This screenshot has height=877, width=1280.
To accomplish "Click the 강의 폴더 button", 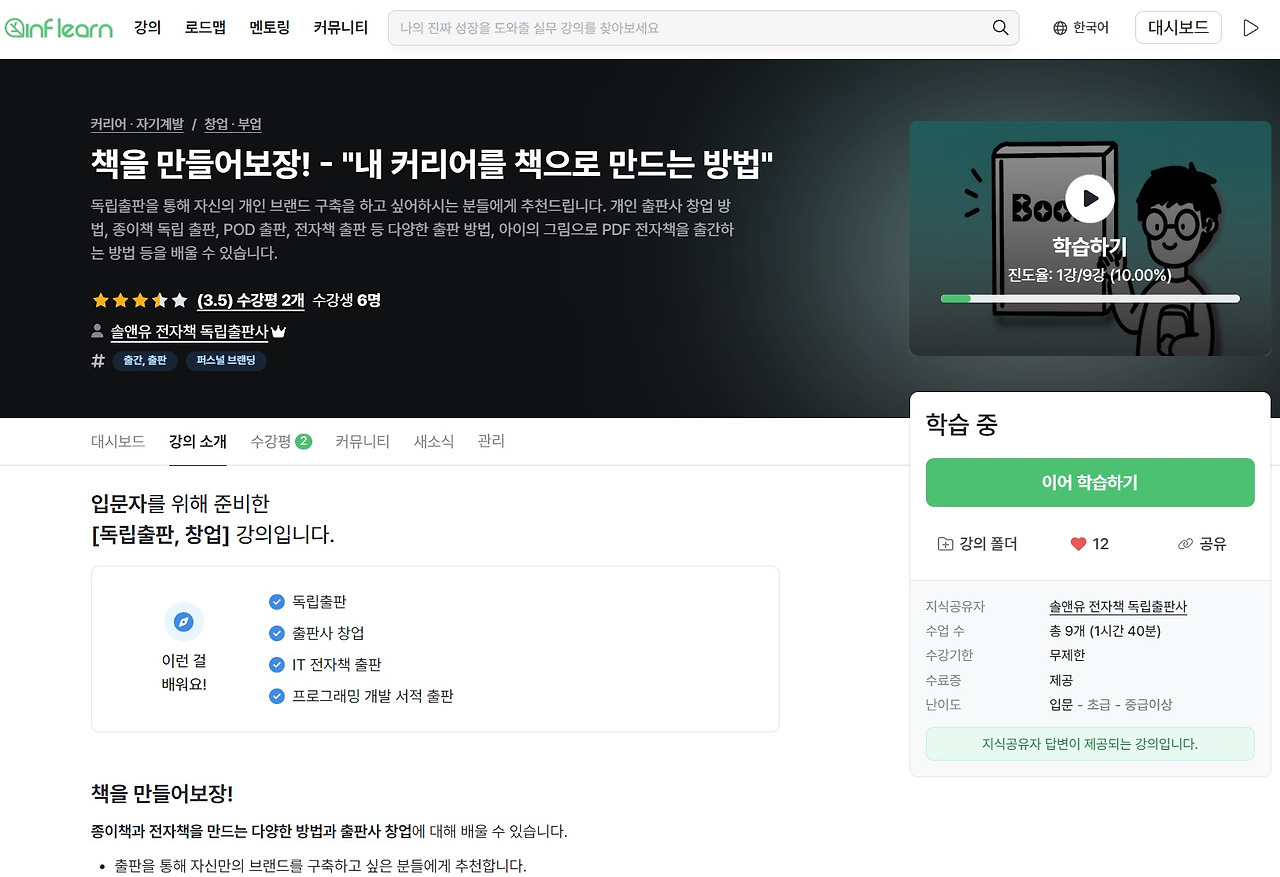I will (977, 544).
